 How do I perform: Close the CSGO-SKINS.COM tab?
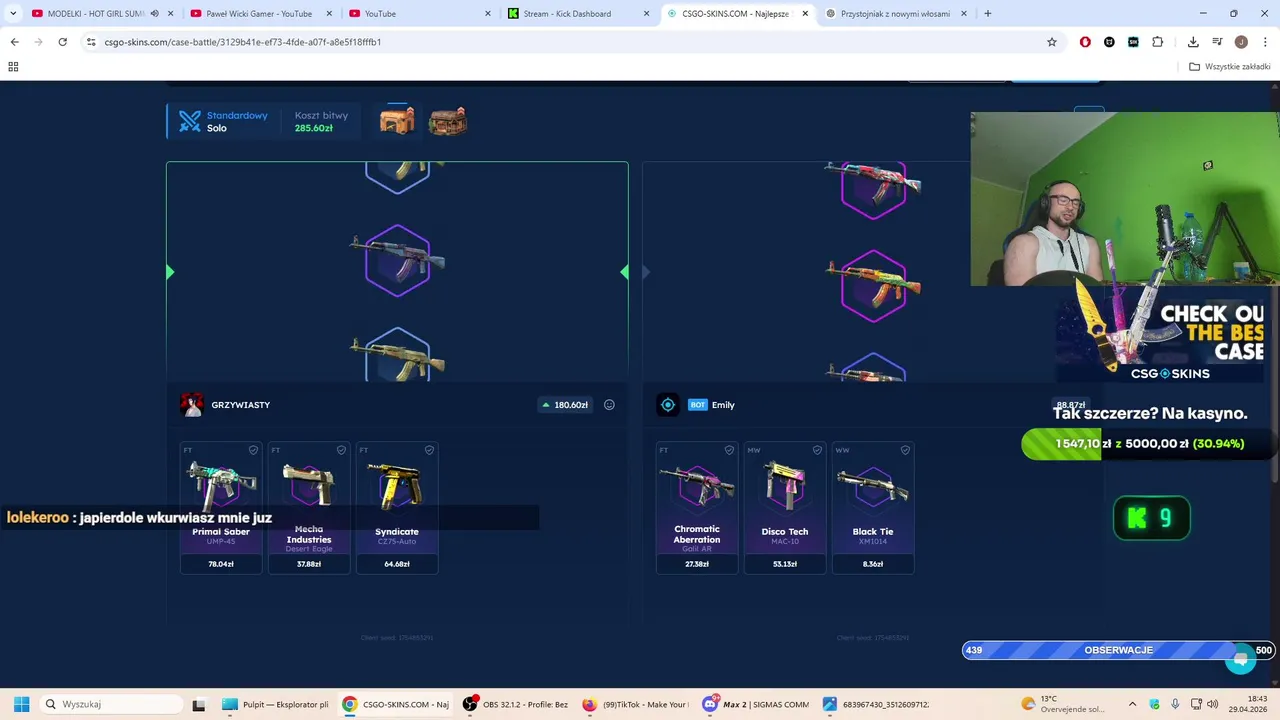(x=805, y=14)
